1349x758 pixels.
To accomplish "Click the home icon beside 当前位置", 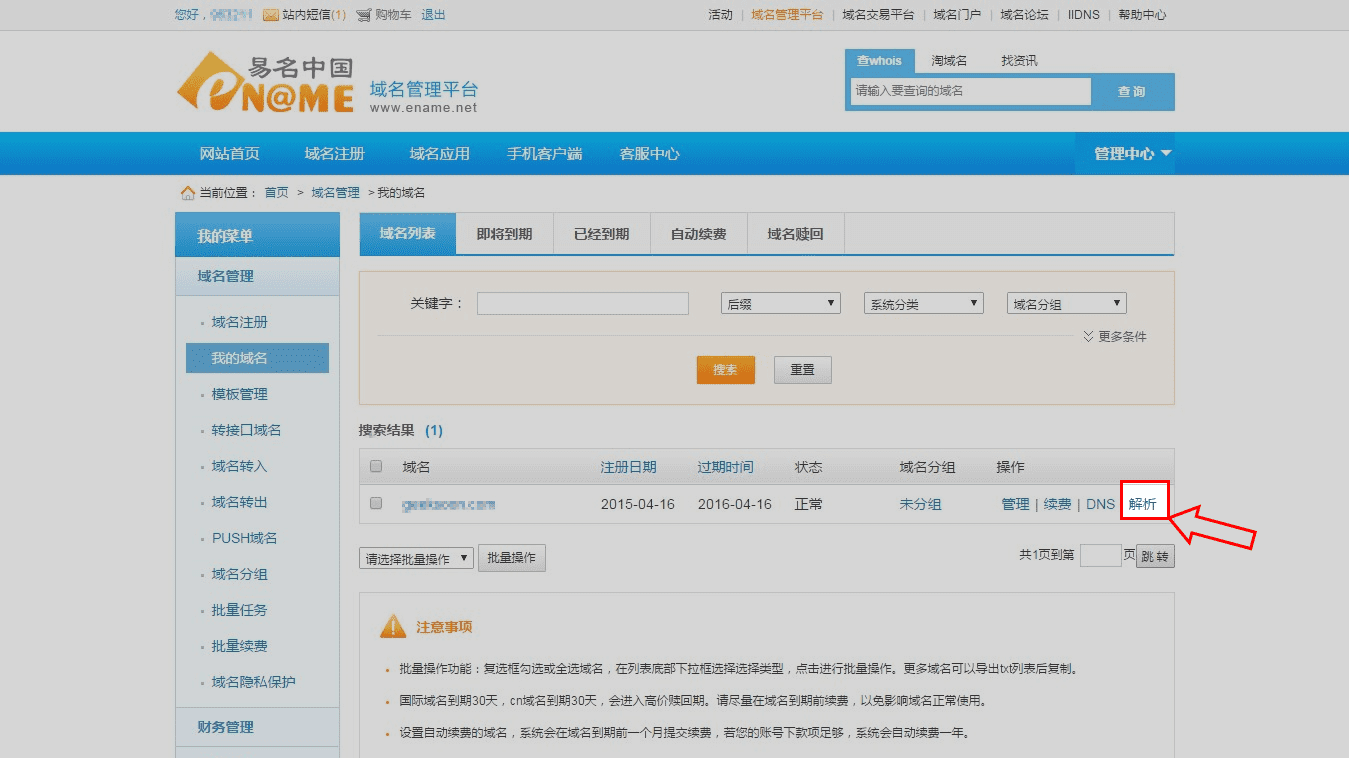I will coord(187,192).
